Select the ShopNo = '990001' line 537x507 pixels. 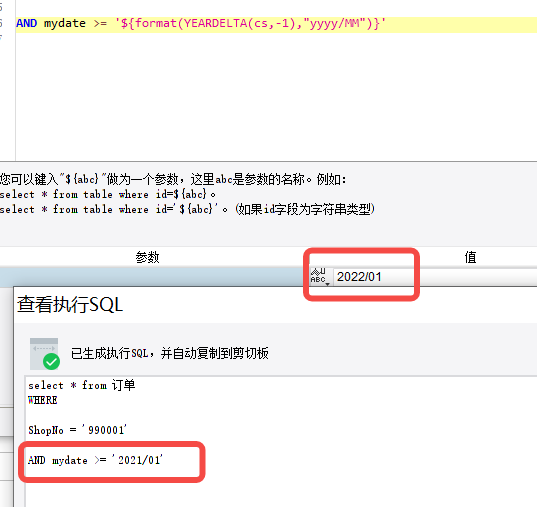coord(77,430)
